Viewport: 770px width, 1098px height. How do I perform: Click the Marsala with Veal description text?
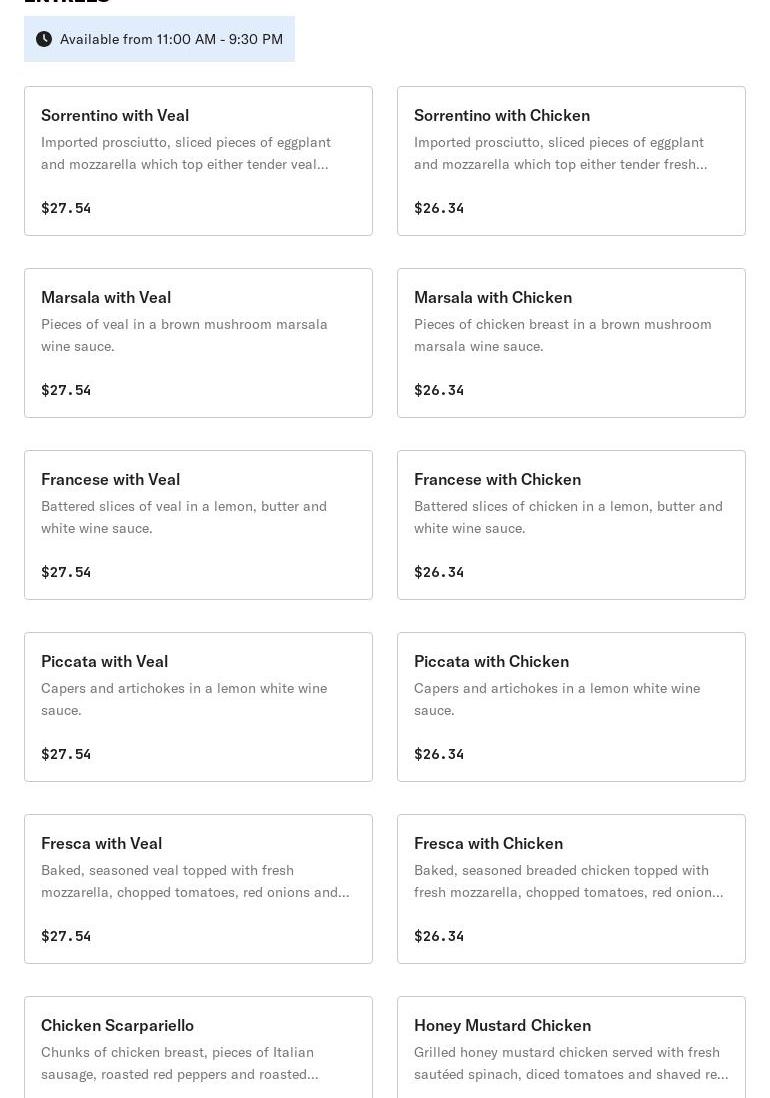[x=184, y=335]
